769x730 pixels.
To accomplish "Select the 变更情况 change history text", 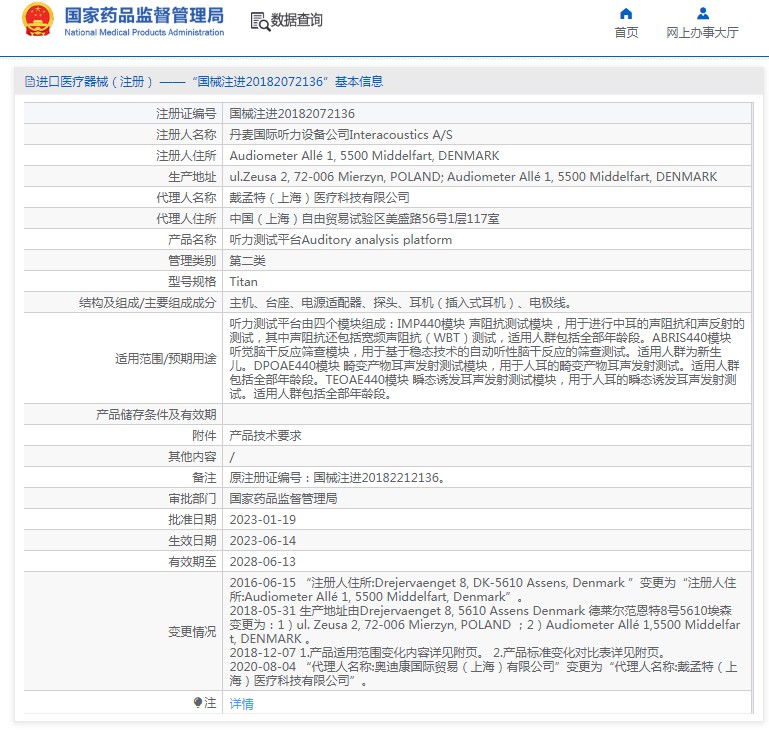I will [485, 631].
